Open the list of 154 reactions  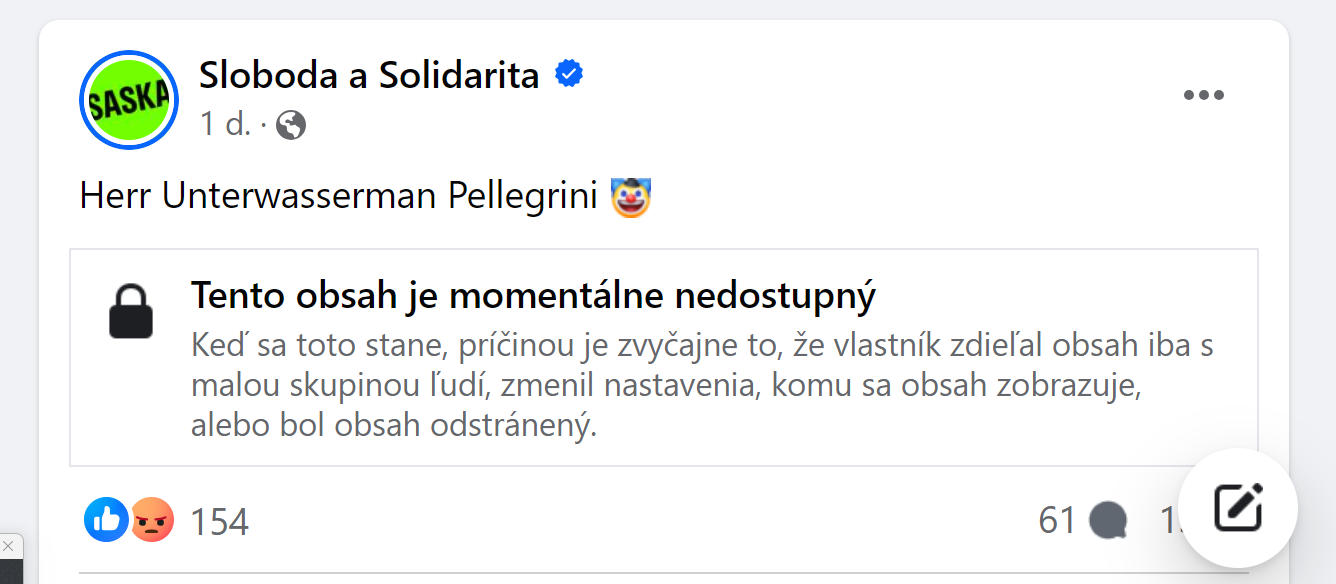219,521
